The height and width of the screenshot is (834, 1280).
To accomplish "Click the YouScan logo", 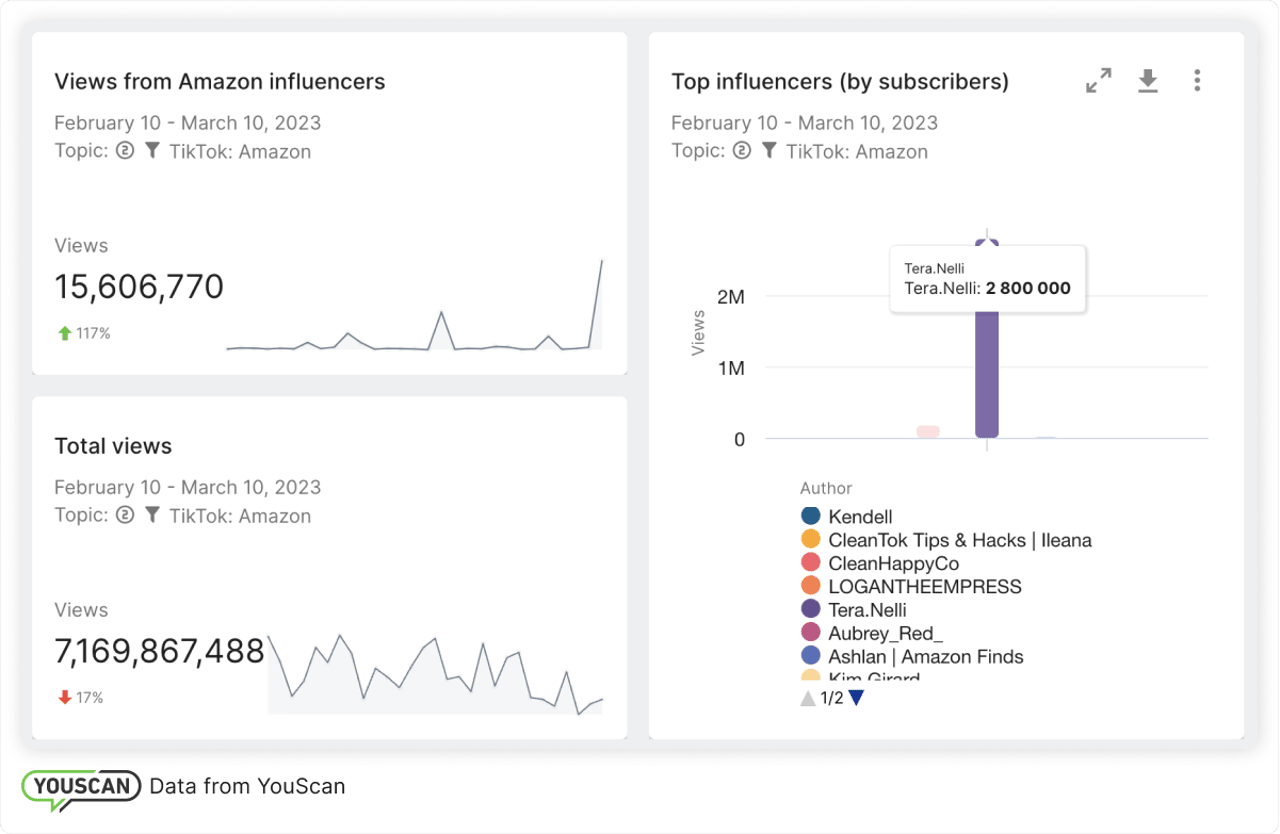I will click(80, 786).
